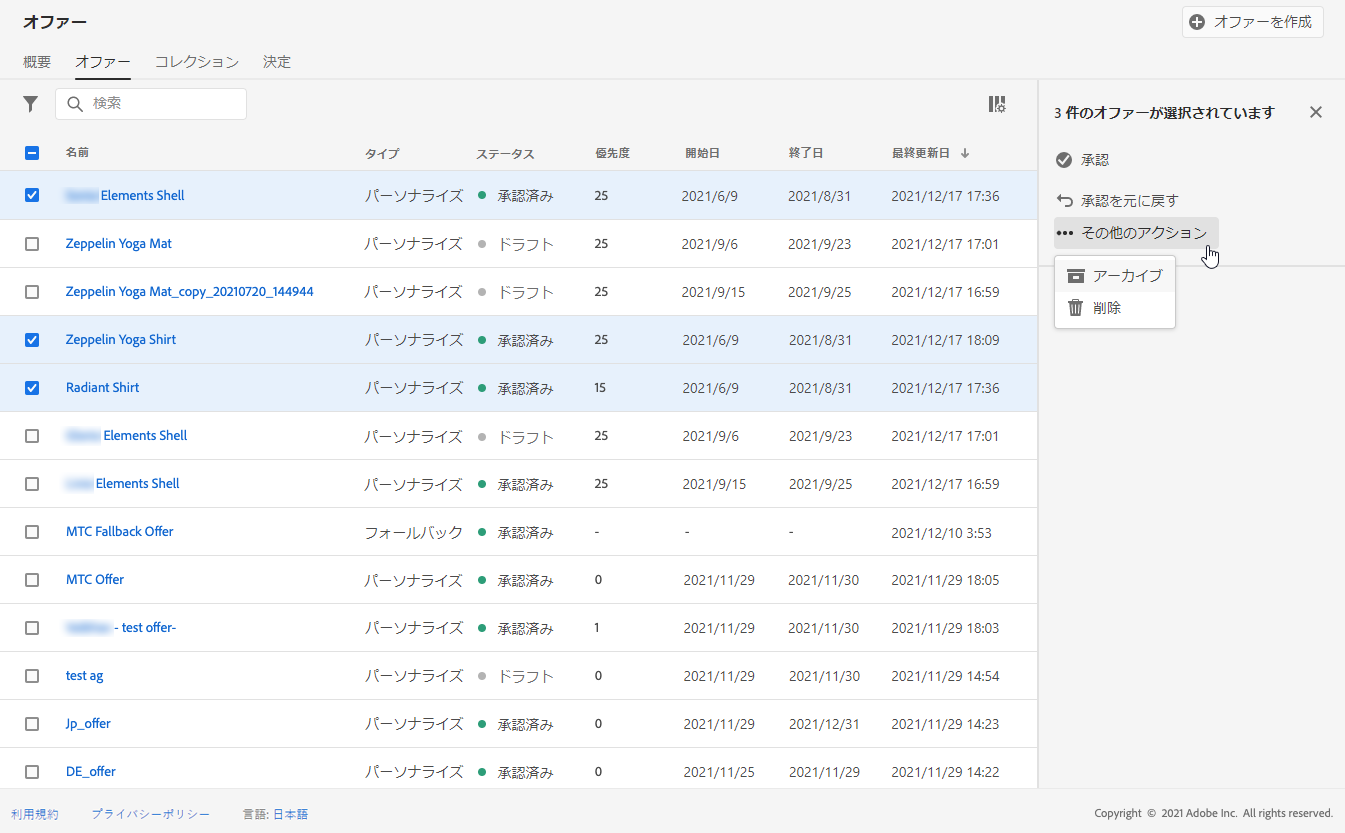Click the 承認済み status in Jp_offer row

[x=526, y=725]
